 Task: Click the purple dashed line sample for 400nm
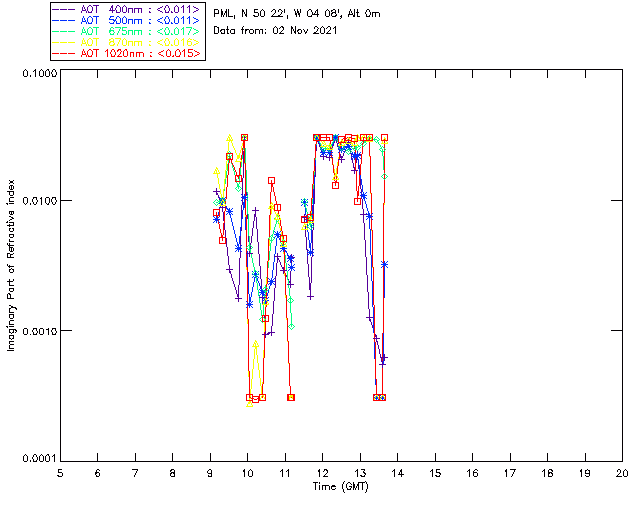coord(64,9)
